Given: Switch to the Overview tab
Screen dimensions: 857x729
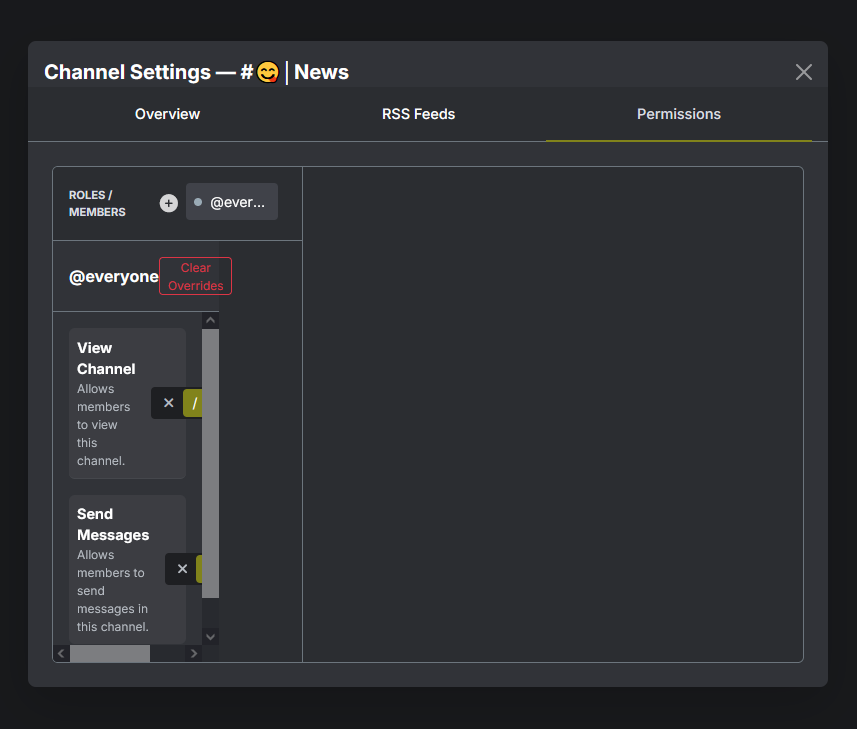Looking at the screenshot, I should pyautogui.click(x=167, y=114).
